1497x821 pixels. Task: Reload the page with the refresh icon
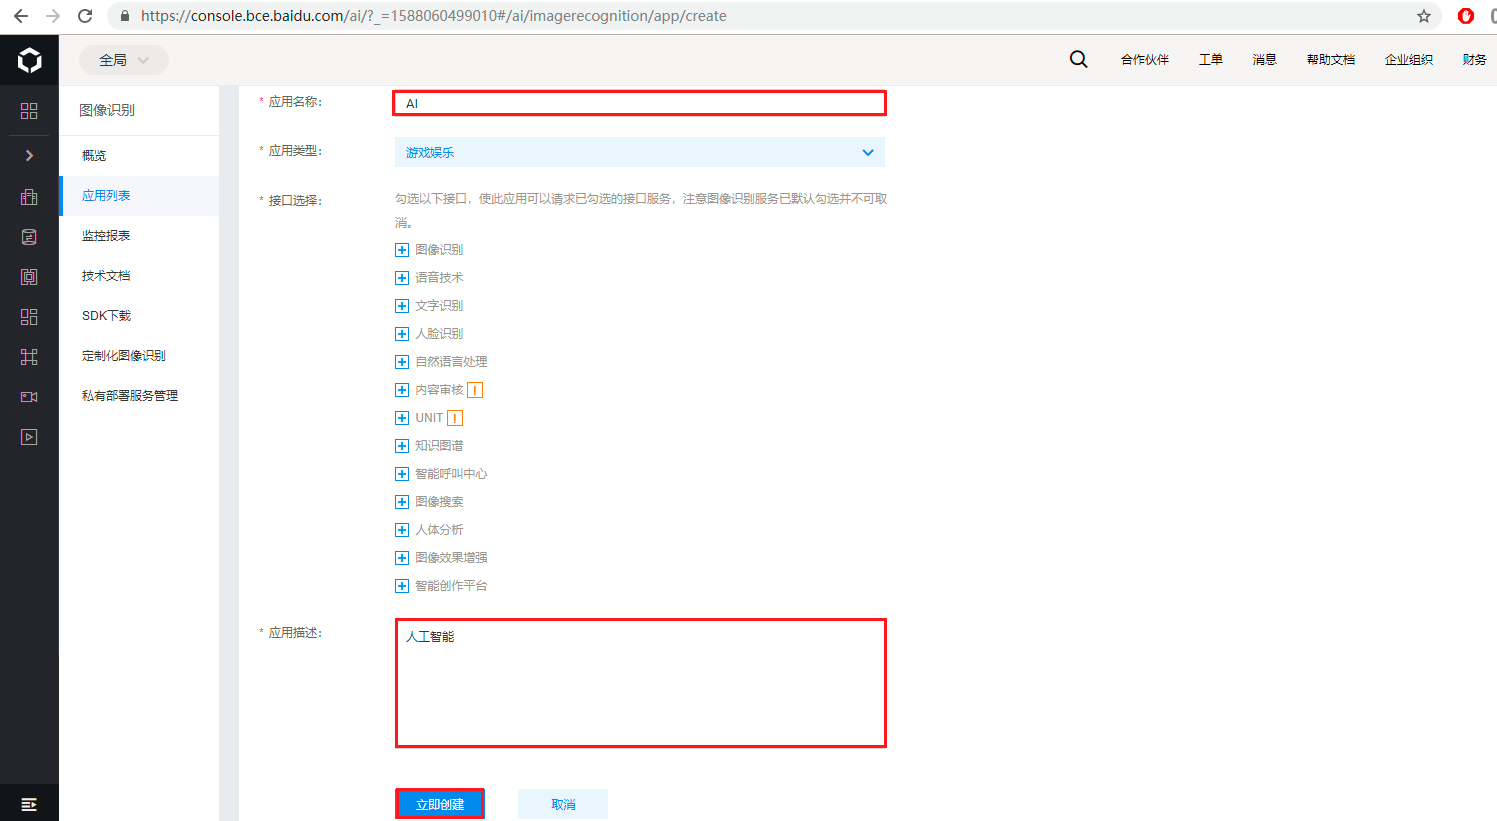tap(85, 16)
